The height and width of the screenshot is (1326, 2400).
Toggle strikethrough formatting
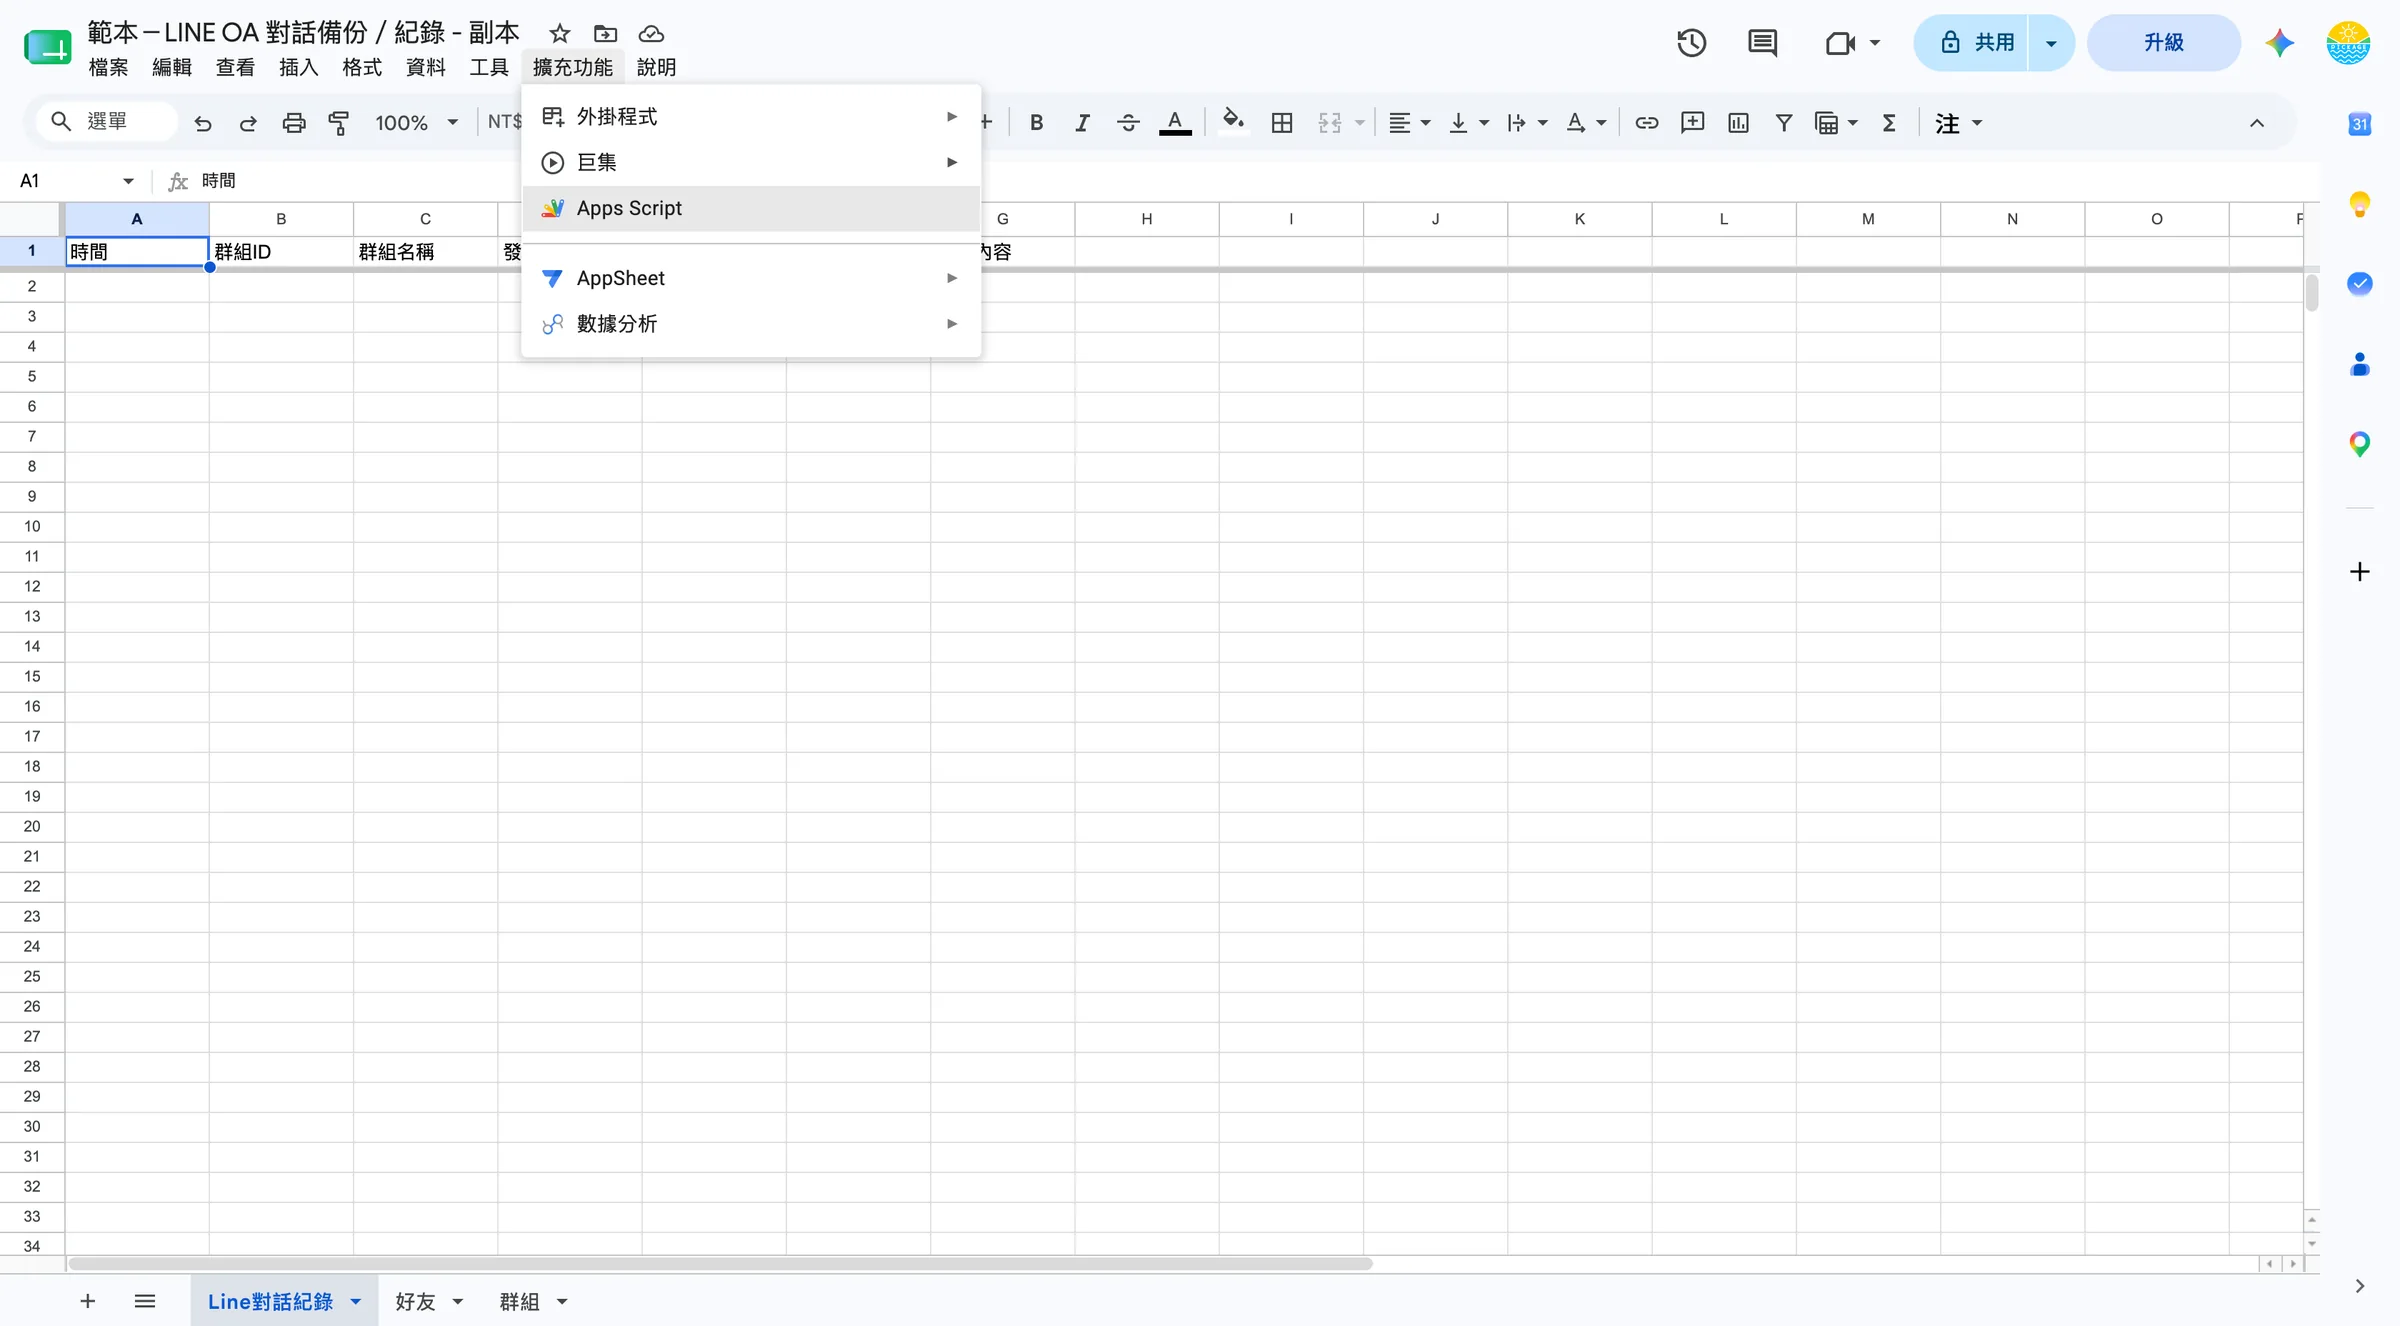point(1128,123)
